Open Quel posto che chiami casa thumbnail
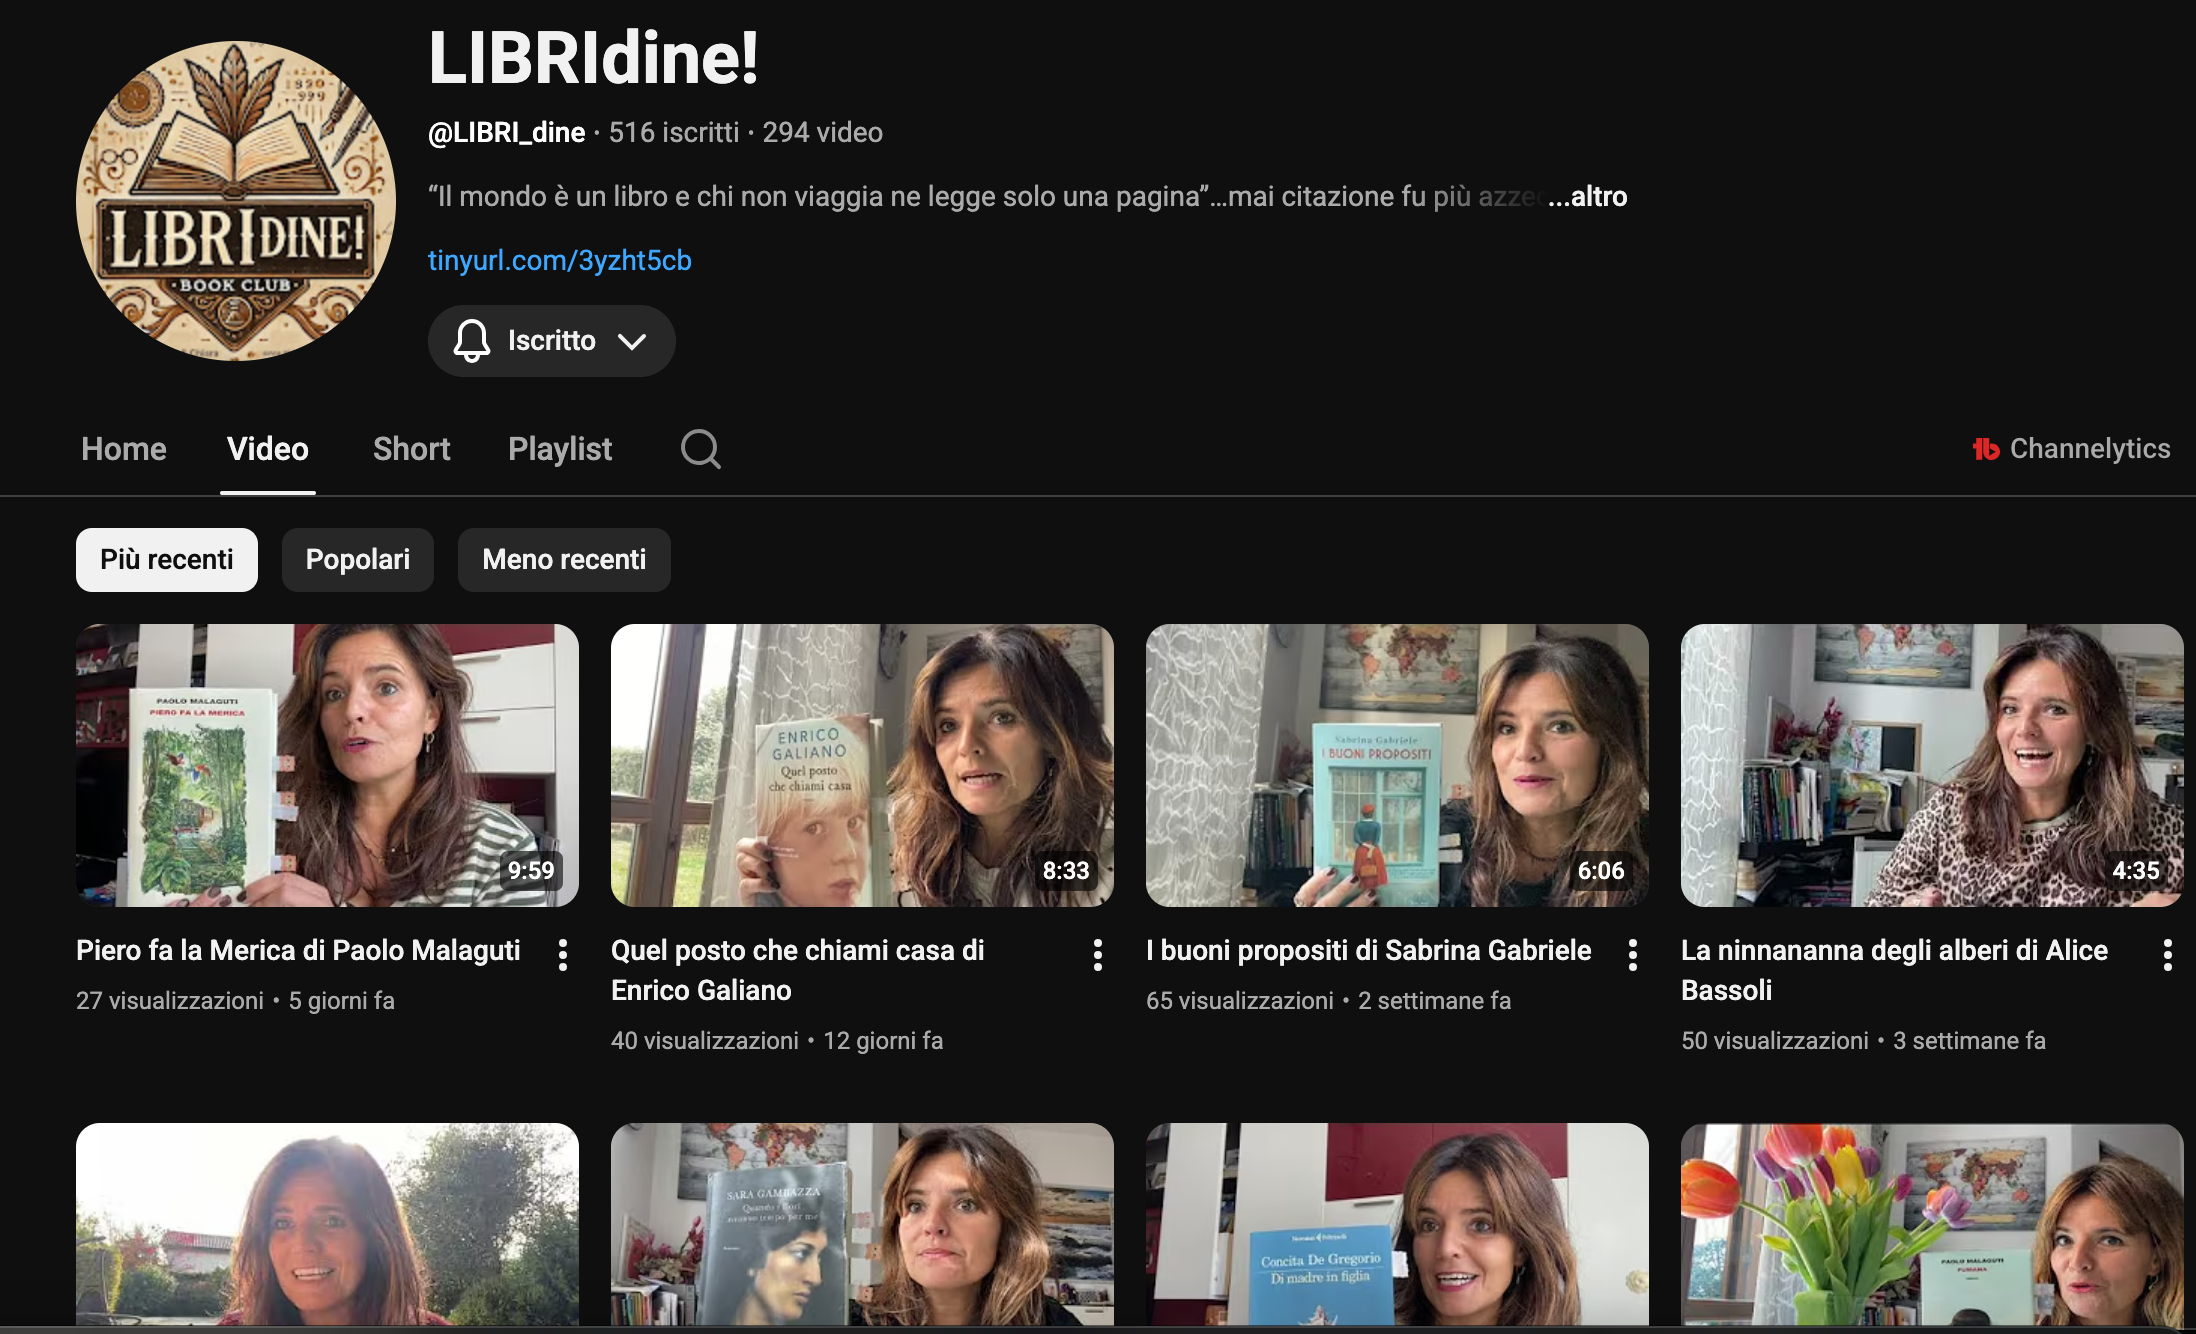This screenshot has width=2196, height=1334. 862,766
